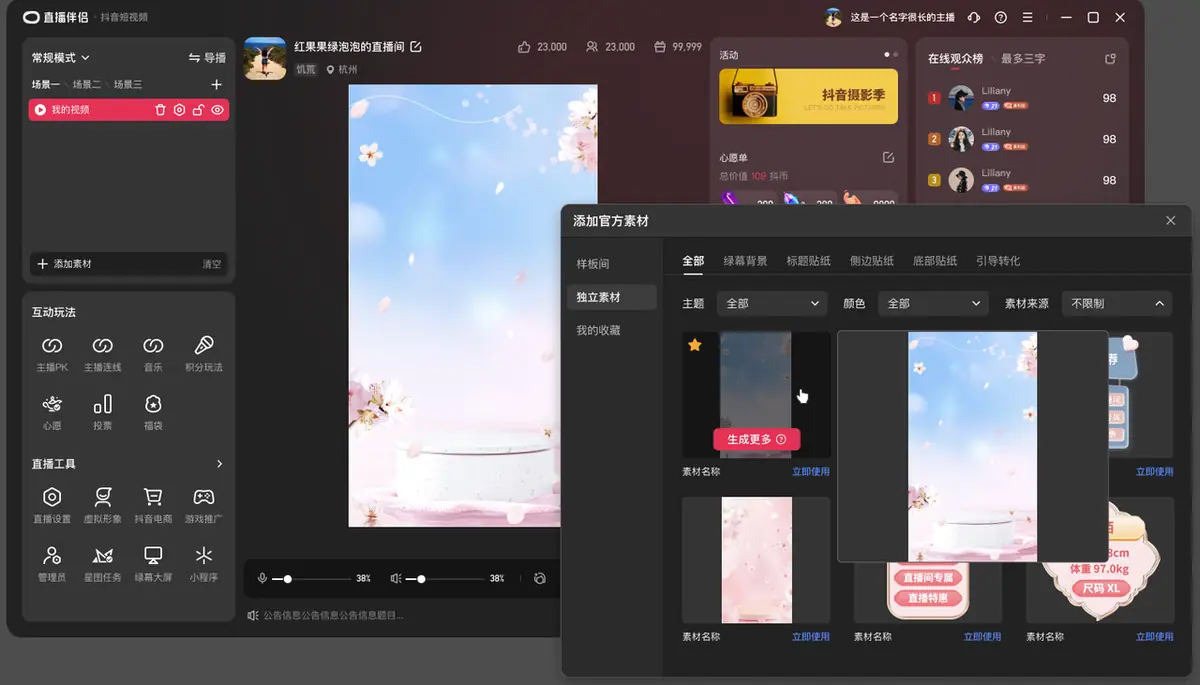1200x685 pixels.
Task: Click streamer avatar in title bar
Action: pos(833,17)
